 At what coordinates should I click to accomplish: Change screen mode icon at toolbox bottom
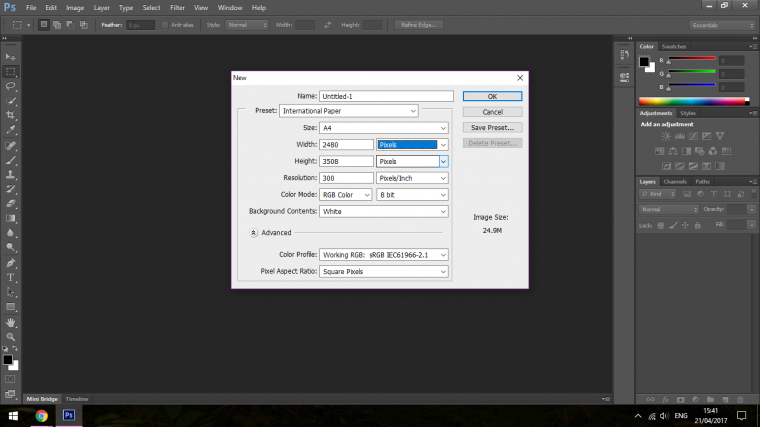click(x=10, y=394)
